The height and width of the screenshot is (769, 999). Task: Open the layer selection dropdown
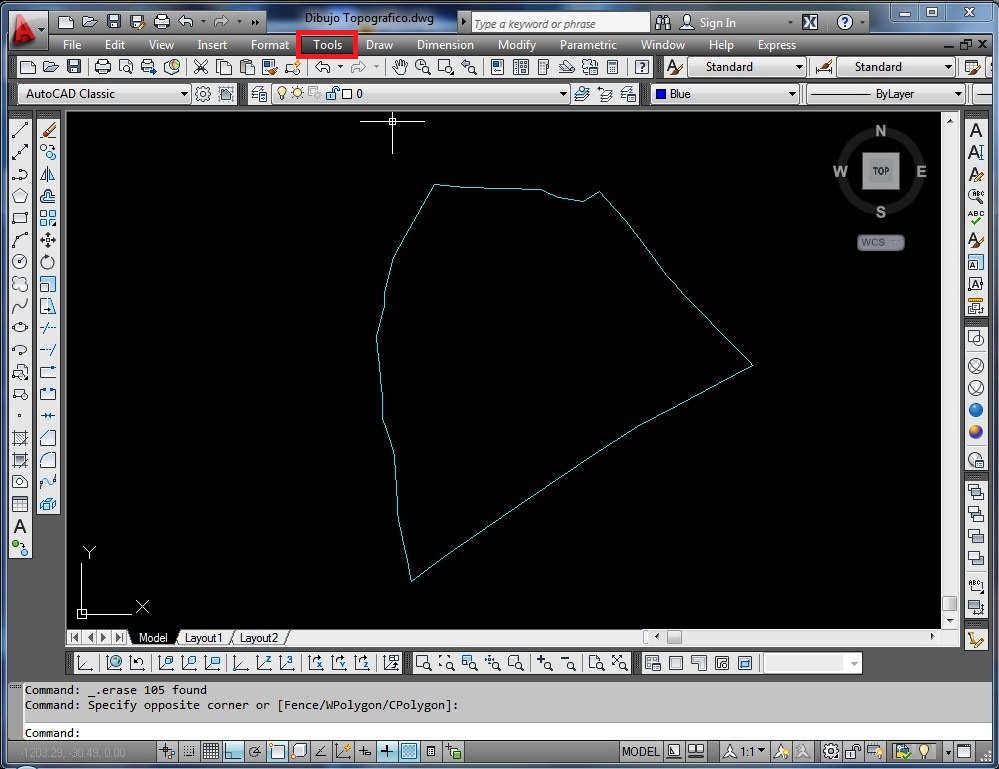[565, 93]
